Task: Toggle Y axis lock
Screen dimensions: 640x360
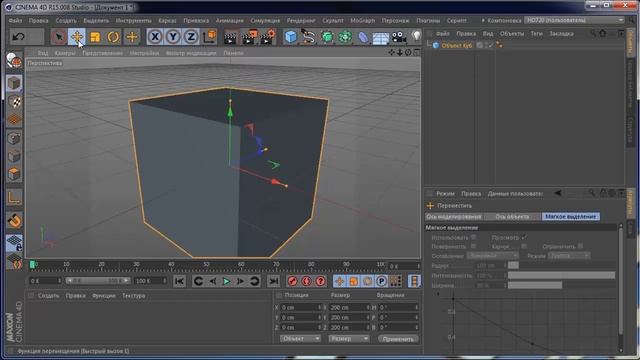Action: click(x=173, y=37)
